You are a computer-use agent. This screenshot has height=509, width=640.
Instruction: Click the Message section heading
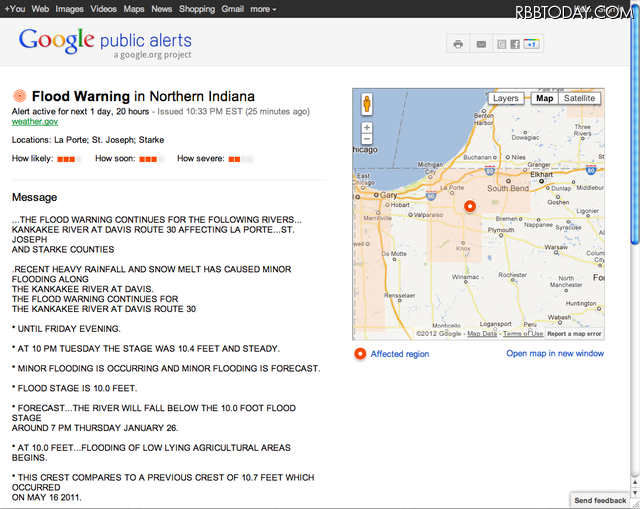[34, 197]
